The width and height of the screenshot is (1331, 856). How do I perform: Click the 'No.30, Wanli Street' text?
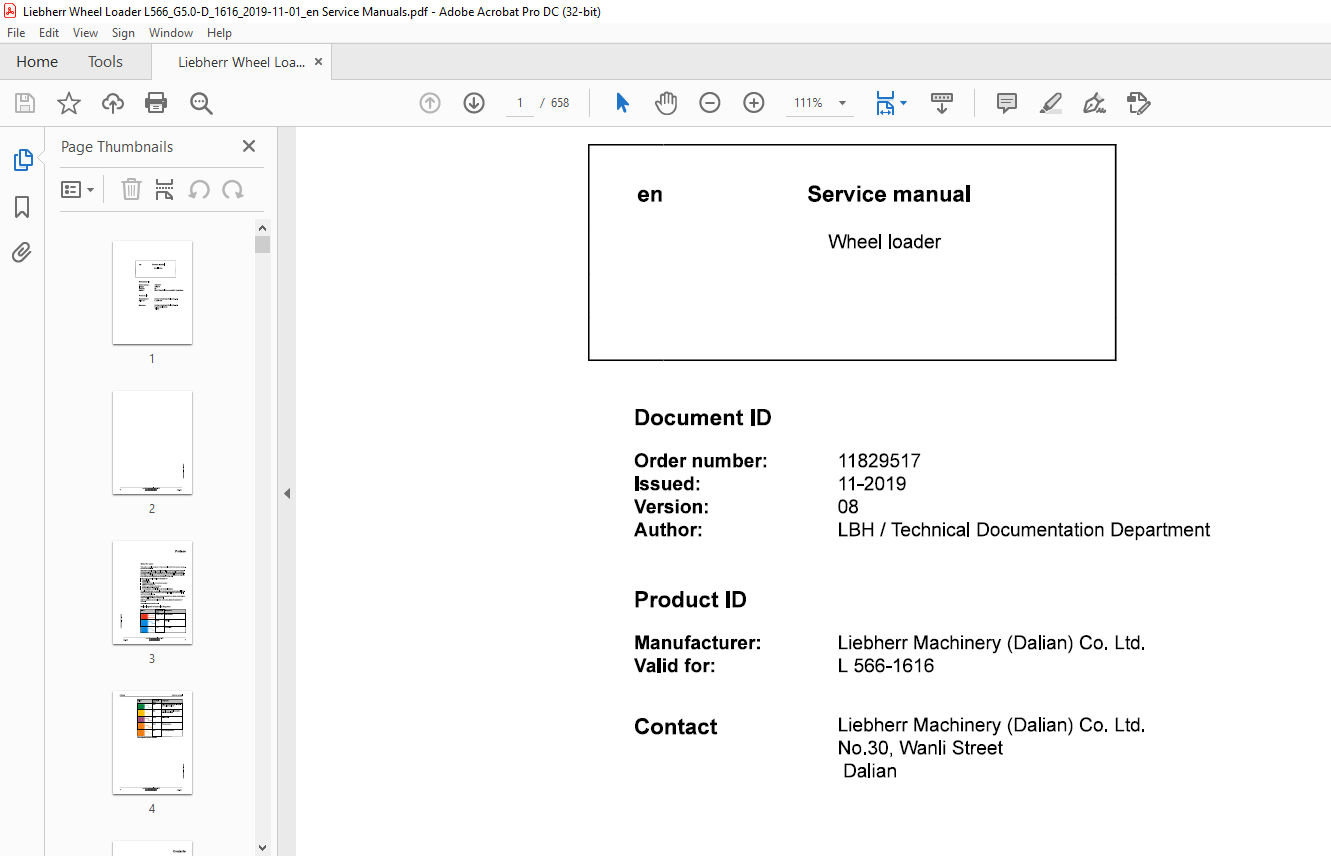pyautogui.click(x=920, y=748)
